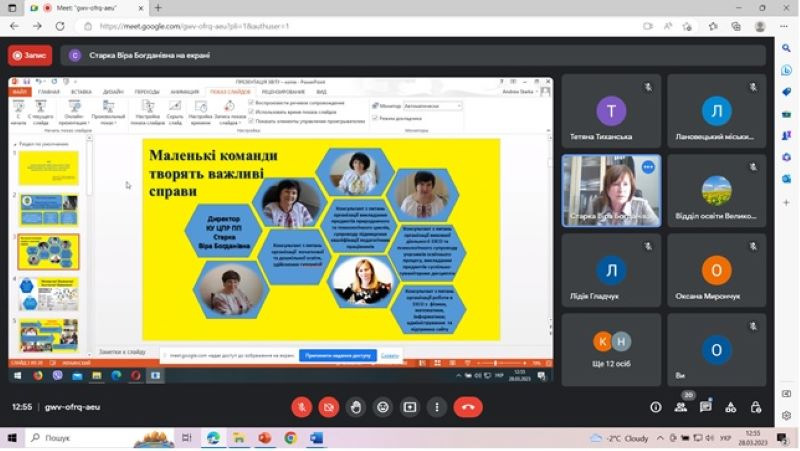The image size is (800, 451).
Task: Click the Сховати link in sharing bar
Action: tap(389, 356)
